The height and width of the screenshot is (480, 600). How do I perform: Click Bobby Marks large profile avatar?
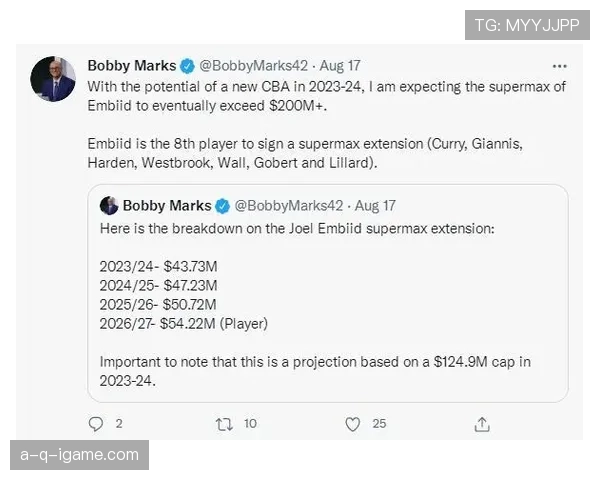coord(53,79)
